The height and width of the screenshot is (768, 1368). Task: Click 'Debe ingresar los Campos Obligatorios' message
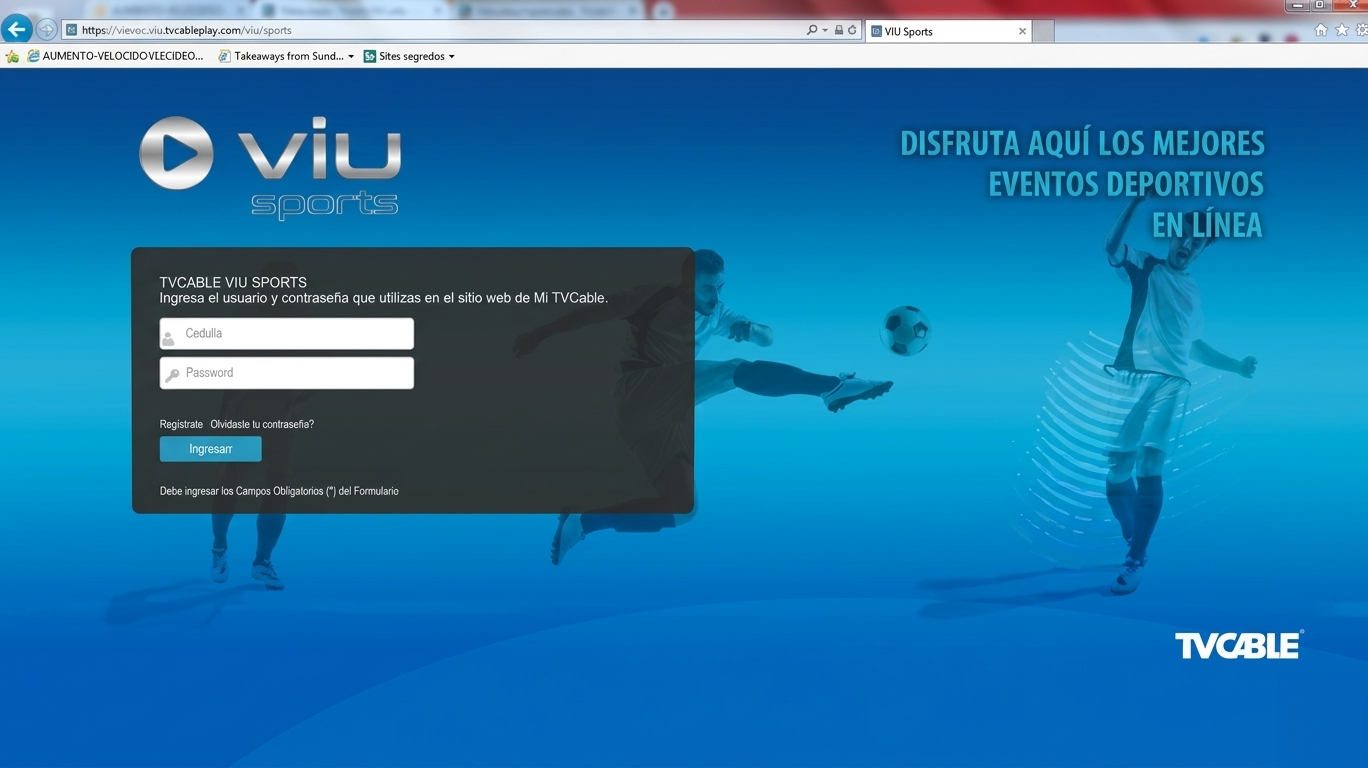pos(279,491)
